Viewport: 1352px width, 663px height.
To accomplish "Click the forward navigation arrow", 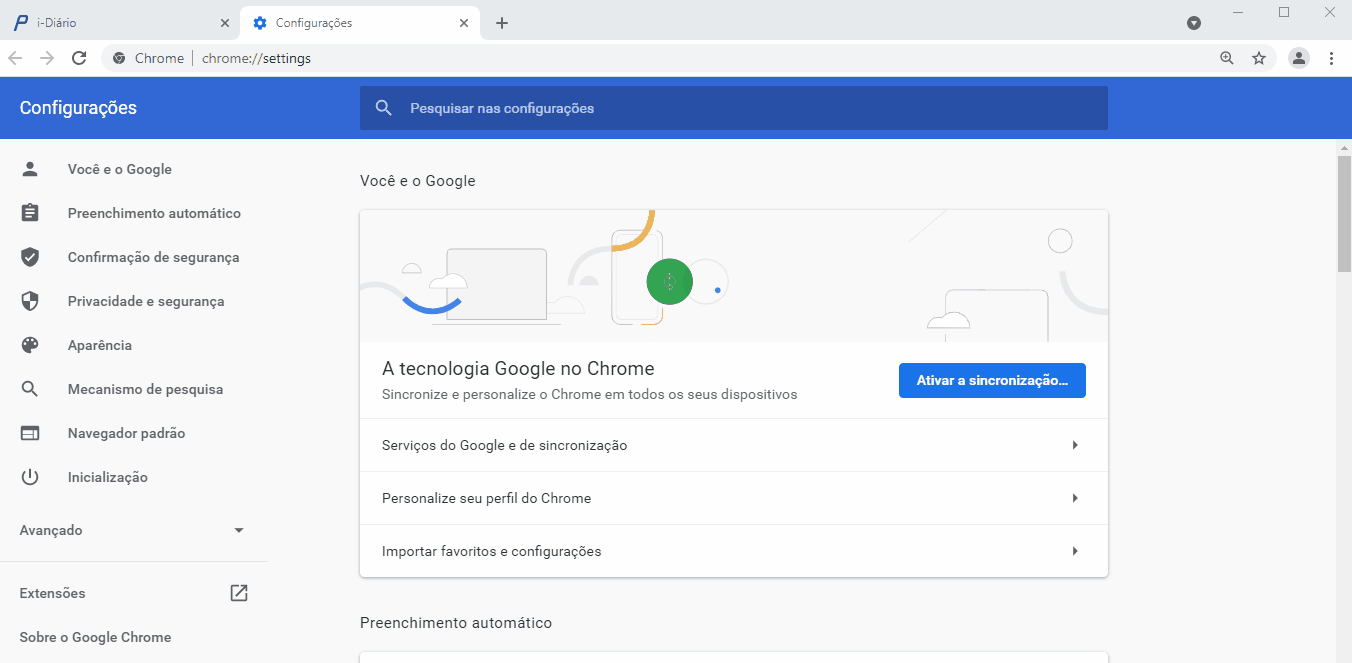I will pos(47,58).
